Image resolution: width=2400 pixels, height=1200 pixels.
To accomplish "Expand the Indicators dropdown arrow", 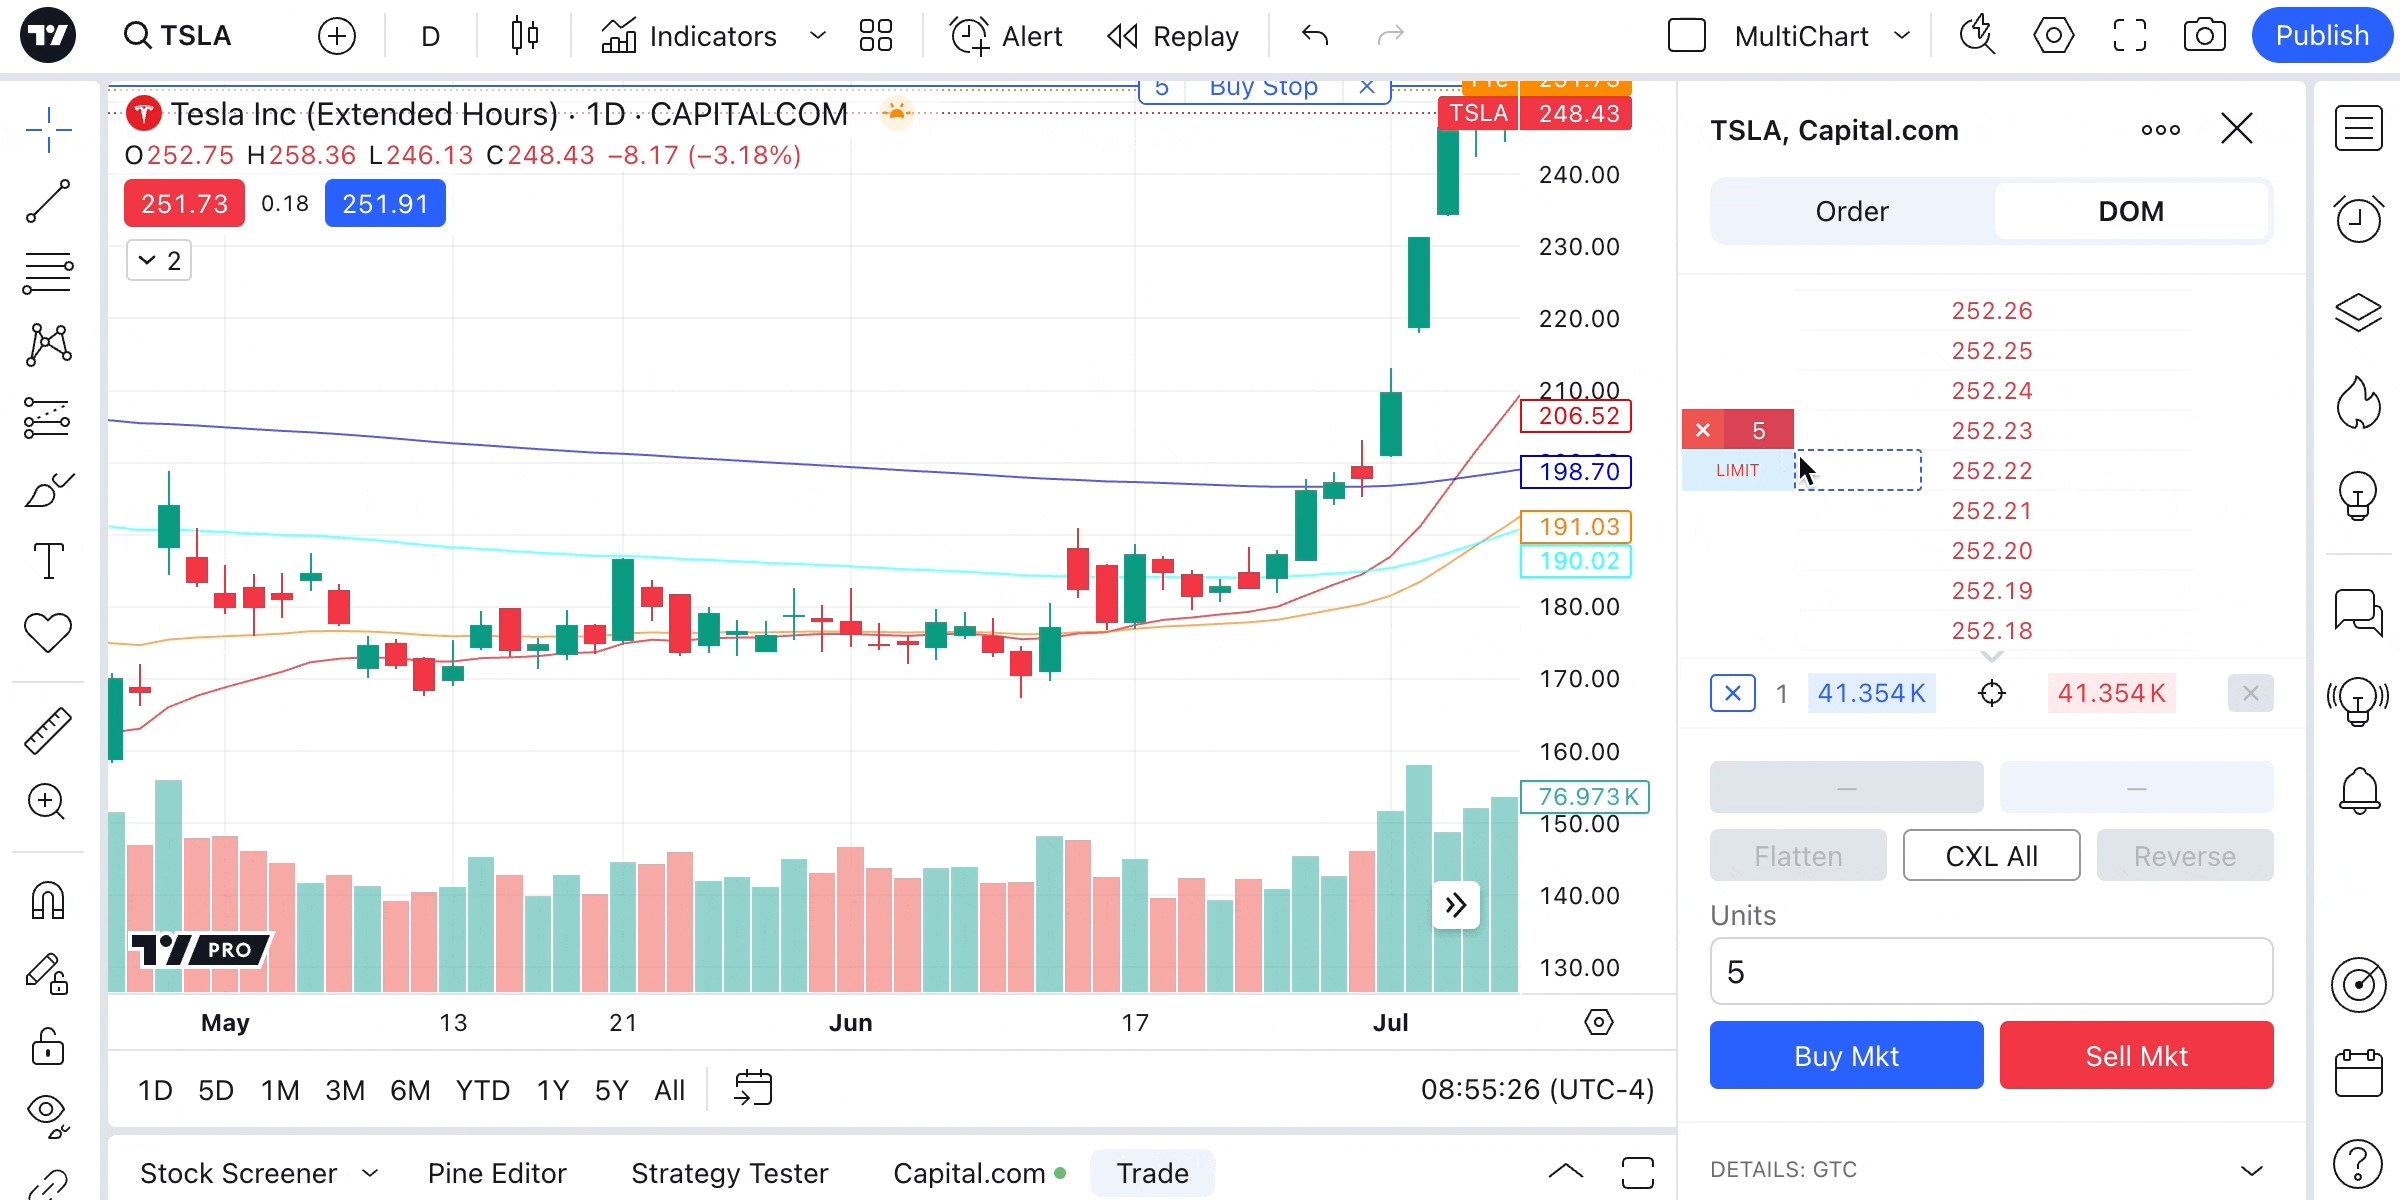I will 817,37.
